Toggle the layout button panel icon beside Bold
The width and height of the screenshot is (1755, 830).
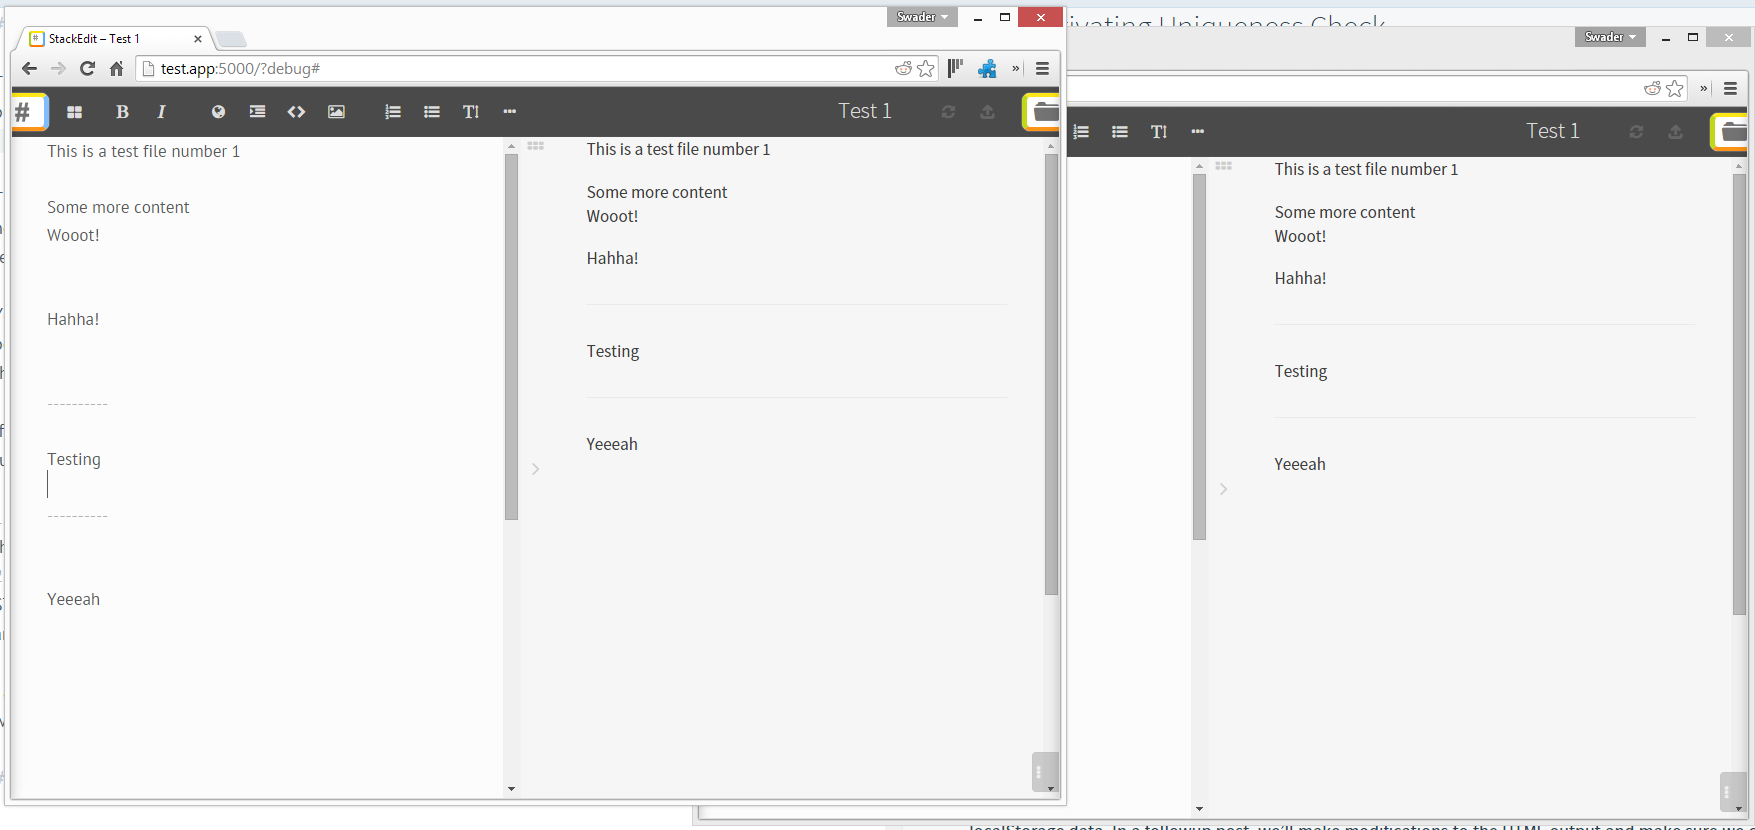pos(74,112)
